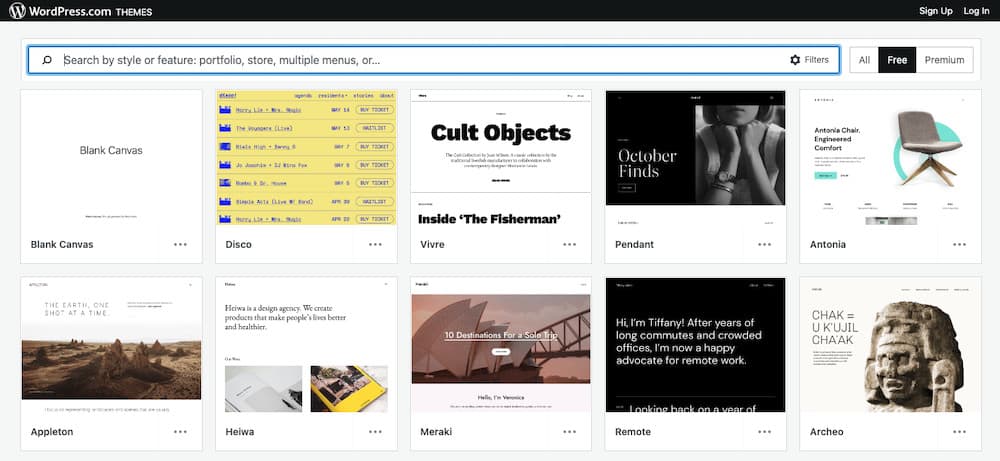This screenshot has height=461, width=1000.
Task: Open the Pendant theme preview thumbnail
Action: [x=696, y=158]
